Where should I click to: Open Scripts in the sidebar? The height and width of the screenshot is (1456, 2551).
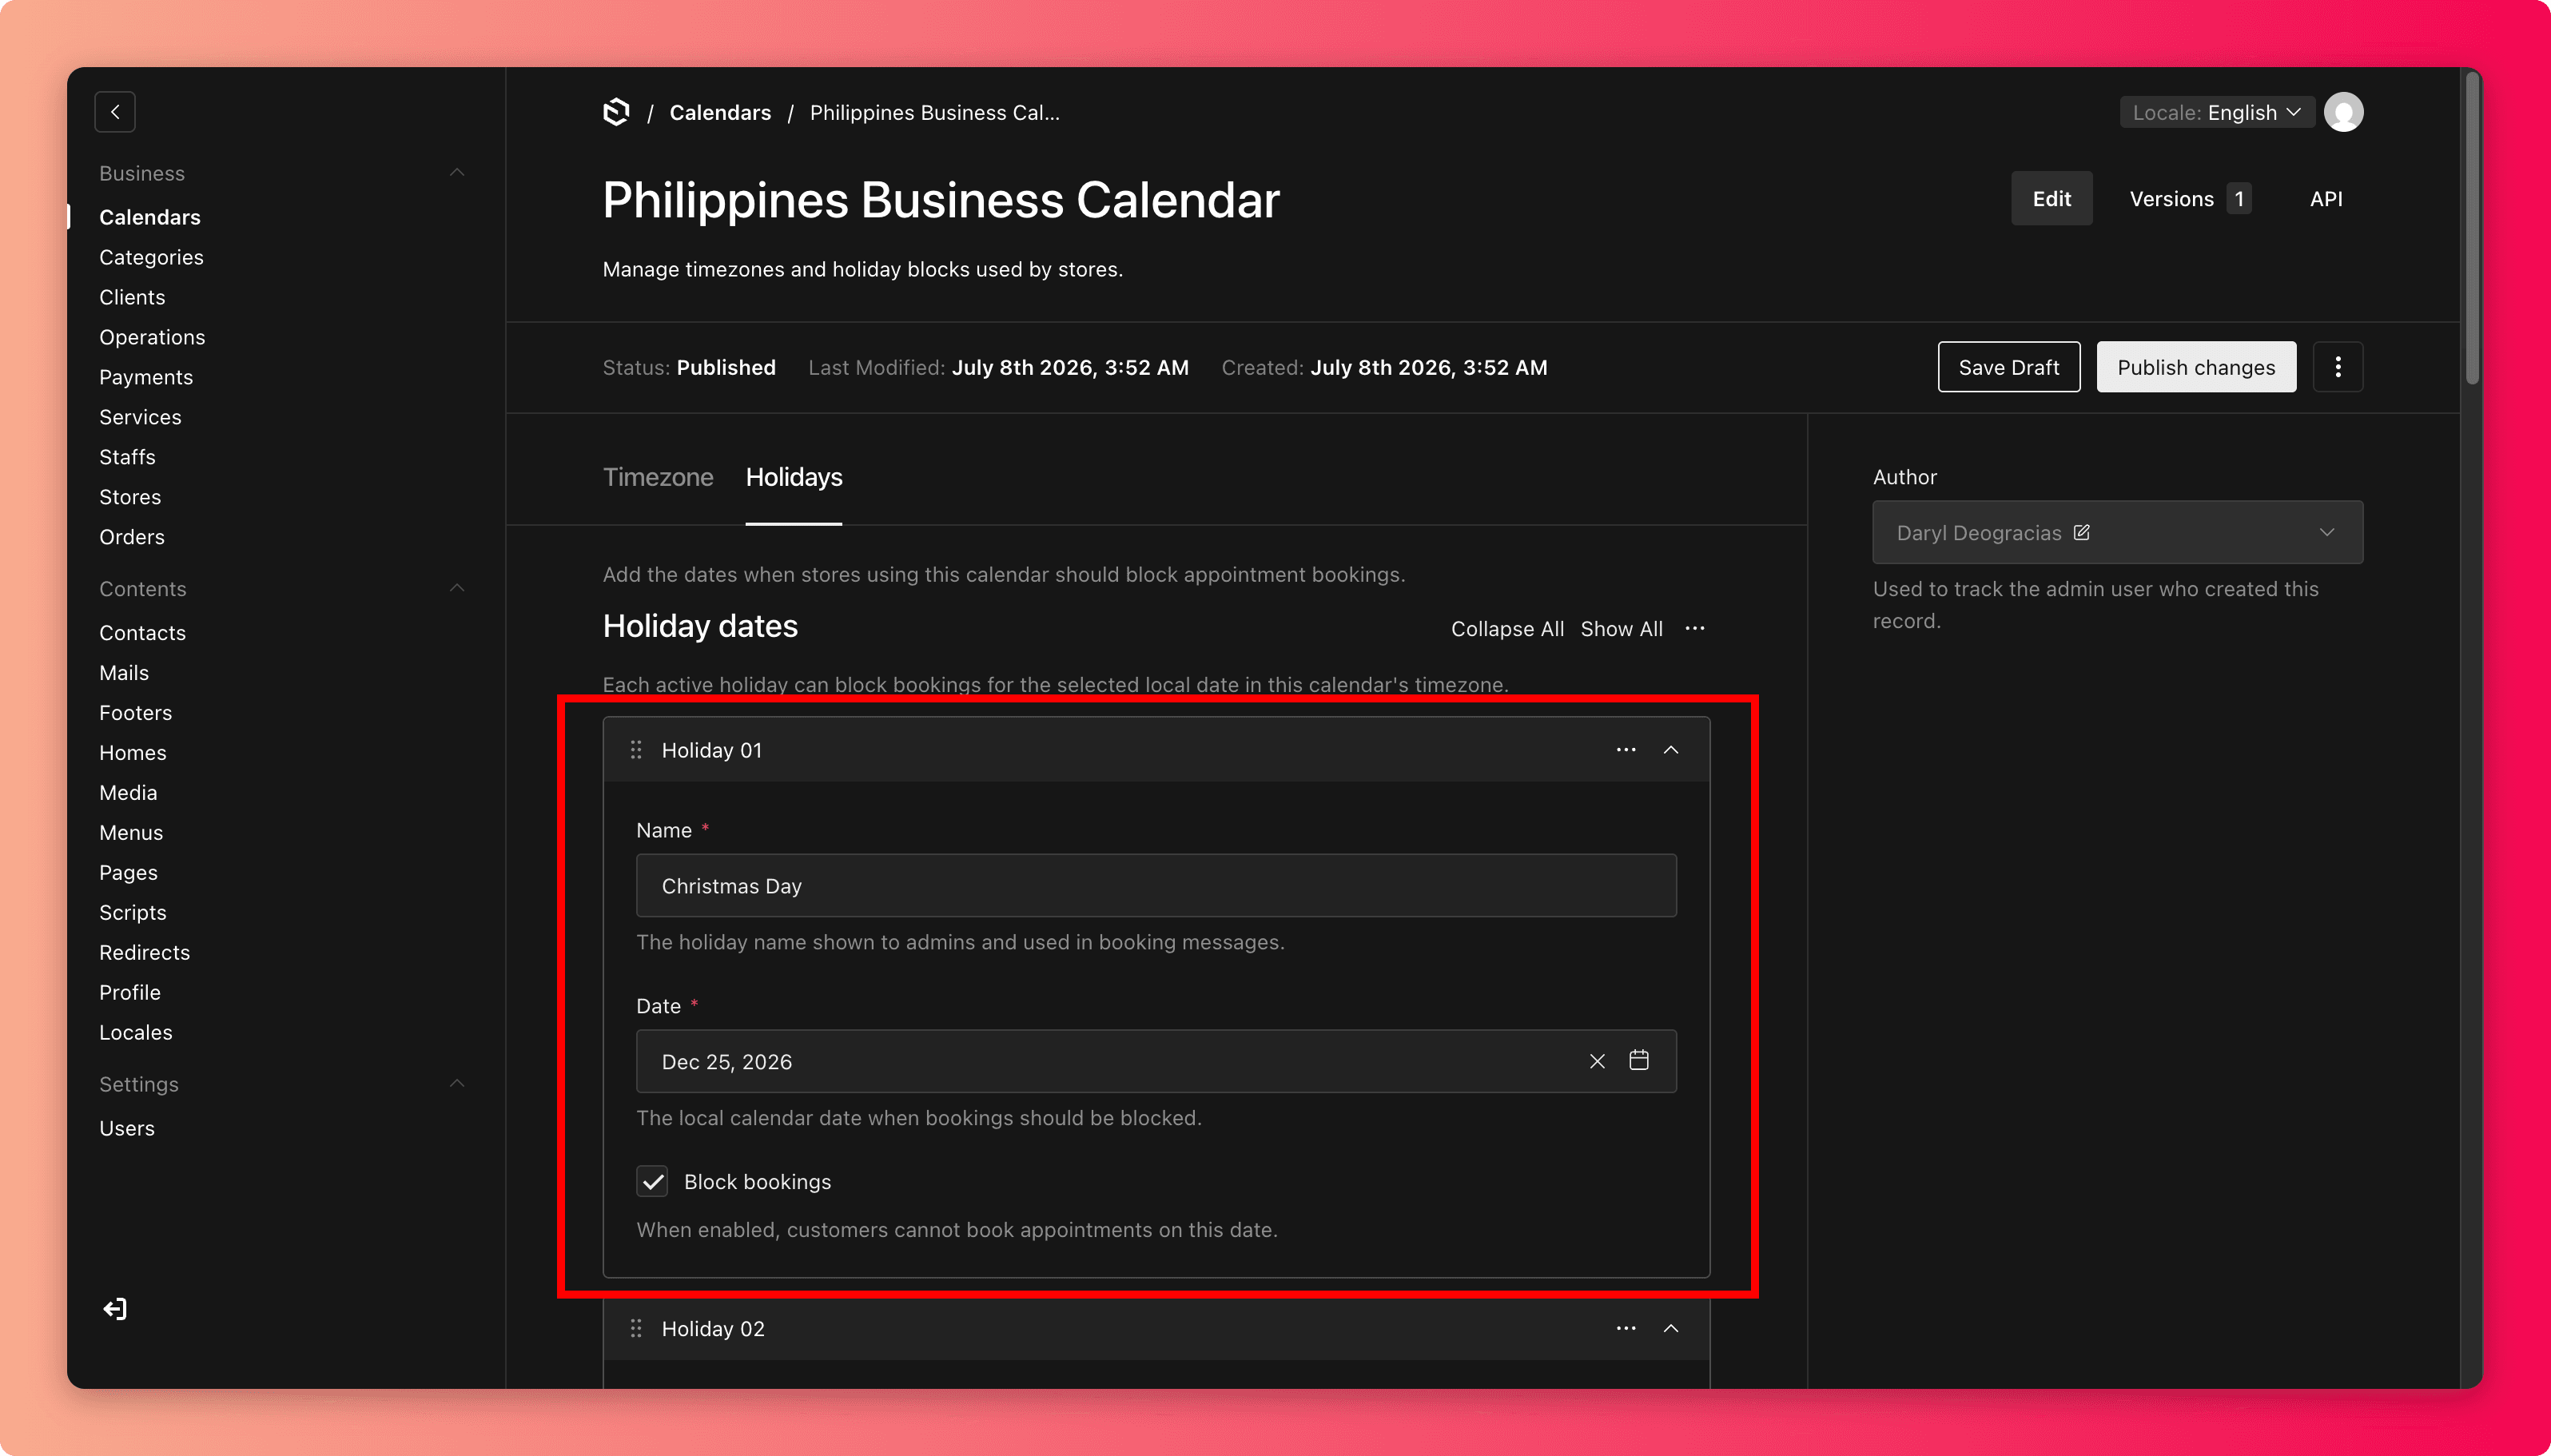tap(133, 913)
